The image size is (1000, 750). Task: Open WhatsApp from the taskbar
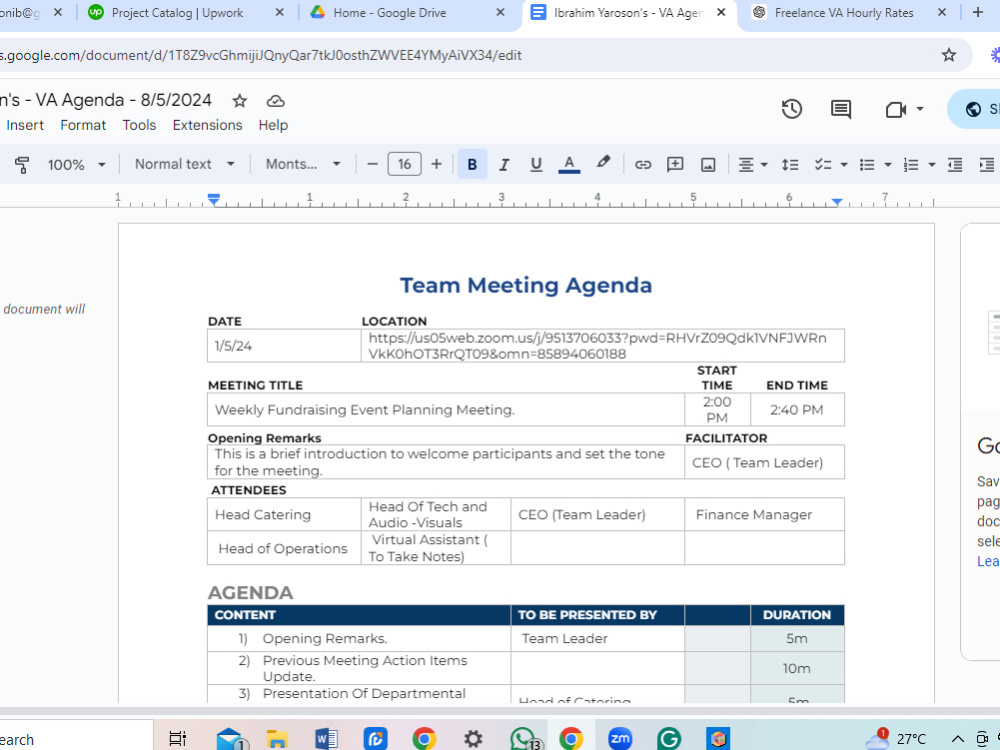[x=523, y=739]
